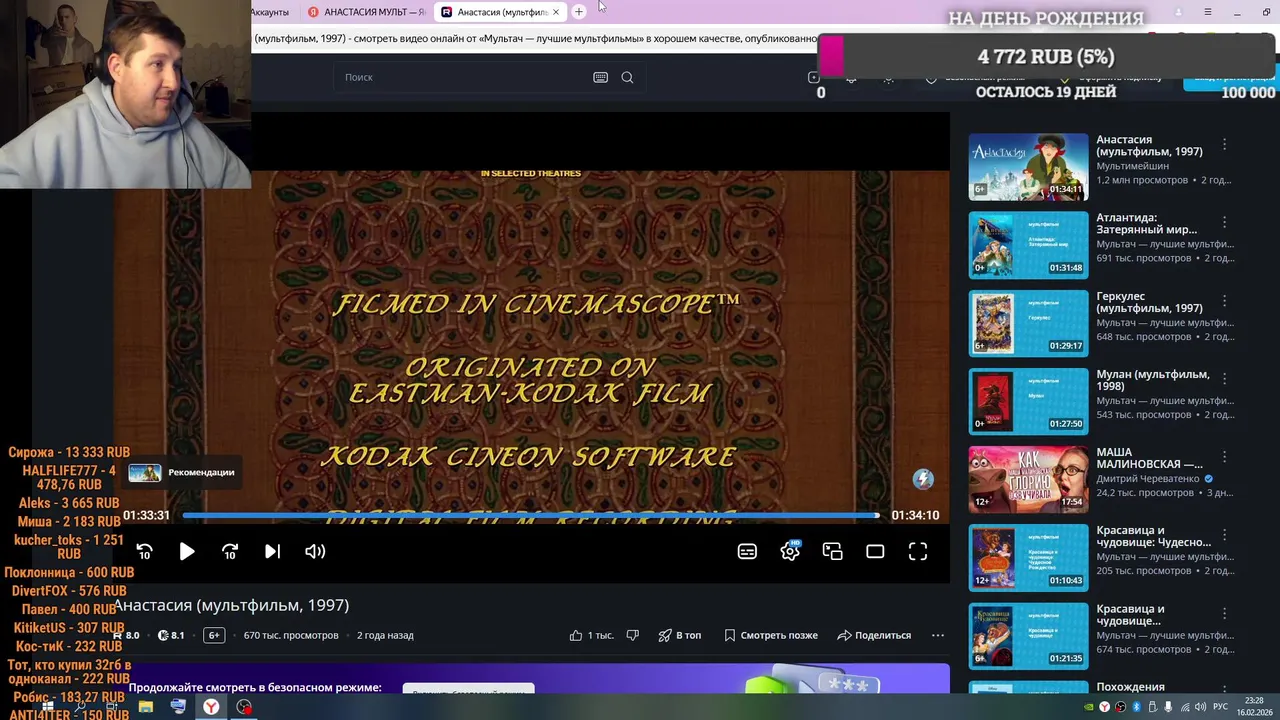This screenshot has height=720, width=1280.
Task: Click the 6+ age rating badge
Action: [213, 635]
